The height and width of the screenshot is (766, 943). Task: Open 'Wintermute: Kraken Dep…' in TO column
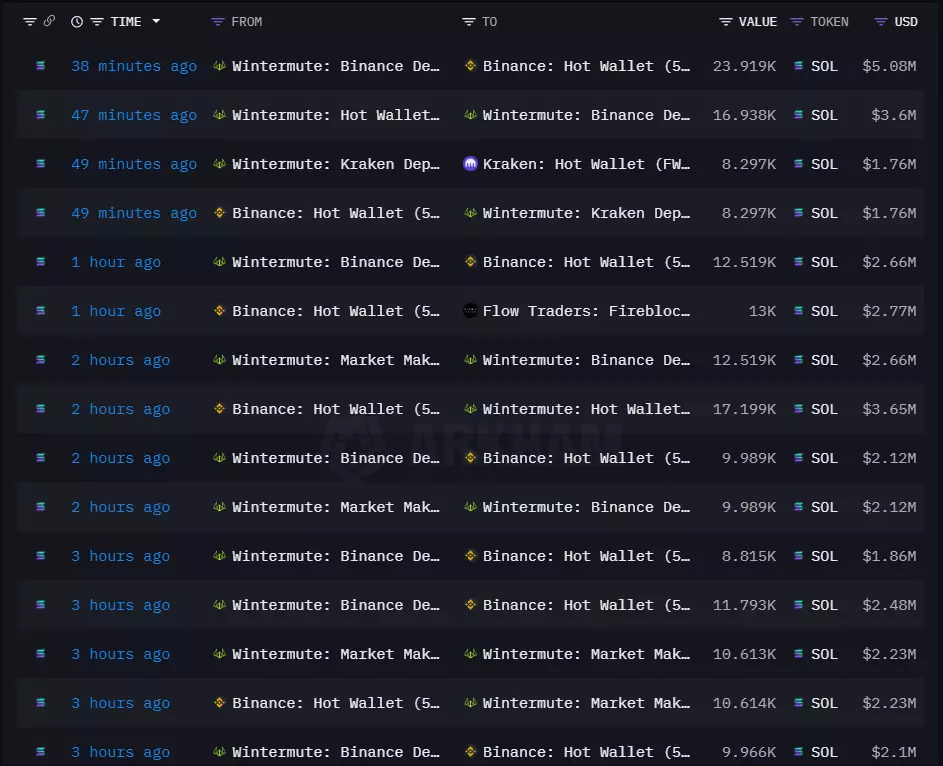point(586,213)
